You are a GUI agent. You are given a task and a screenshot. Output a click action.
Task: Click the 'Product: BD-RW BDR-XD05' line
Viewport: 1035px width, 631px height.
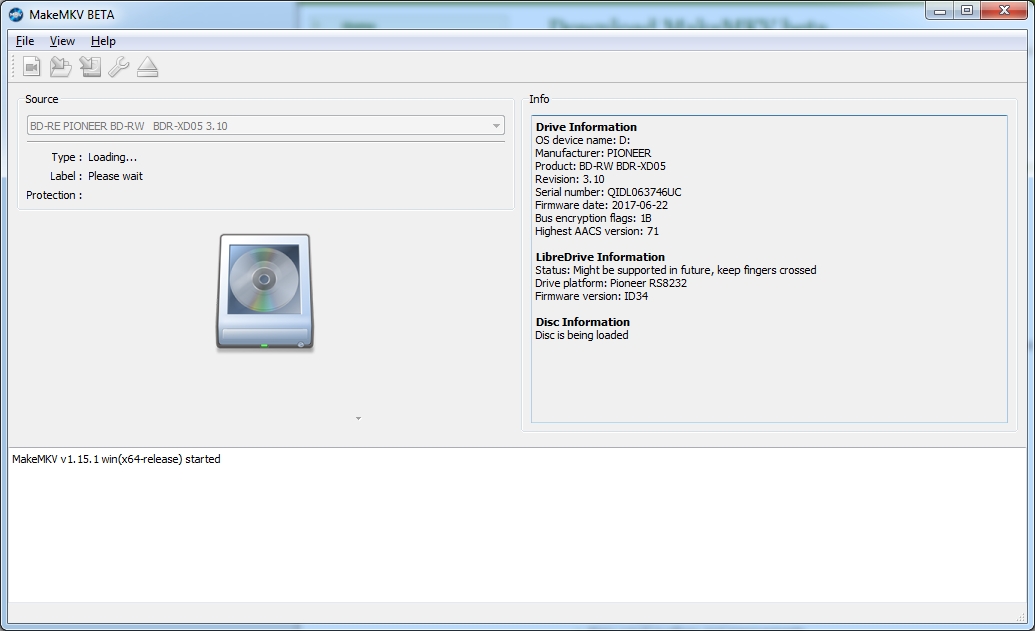point(600,166)
